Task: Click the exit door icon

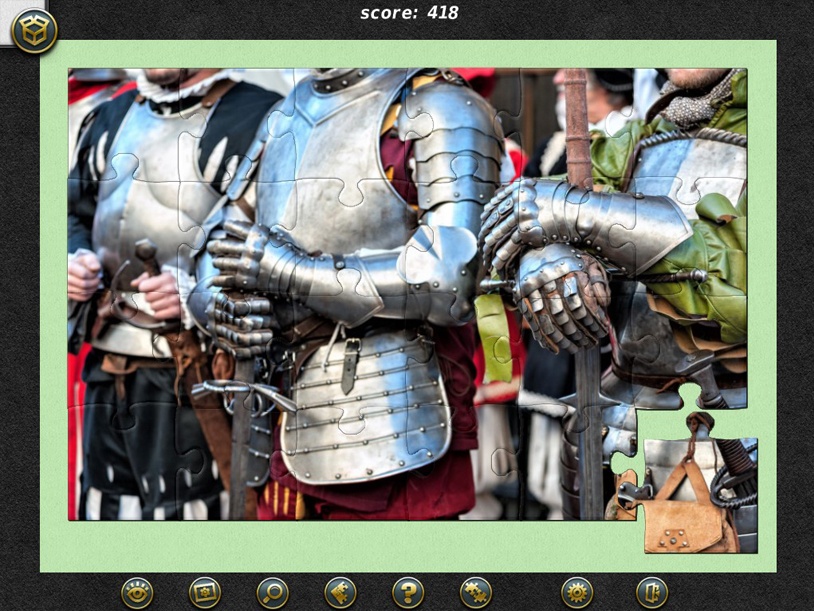Action: pos(652,592)
